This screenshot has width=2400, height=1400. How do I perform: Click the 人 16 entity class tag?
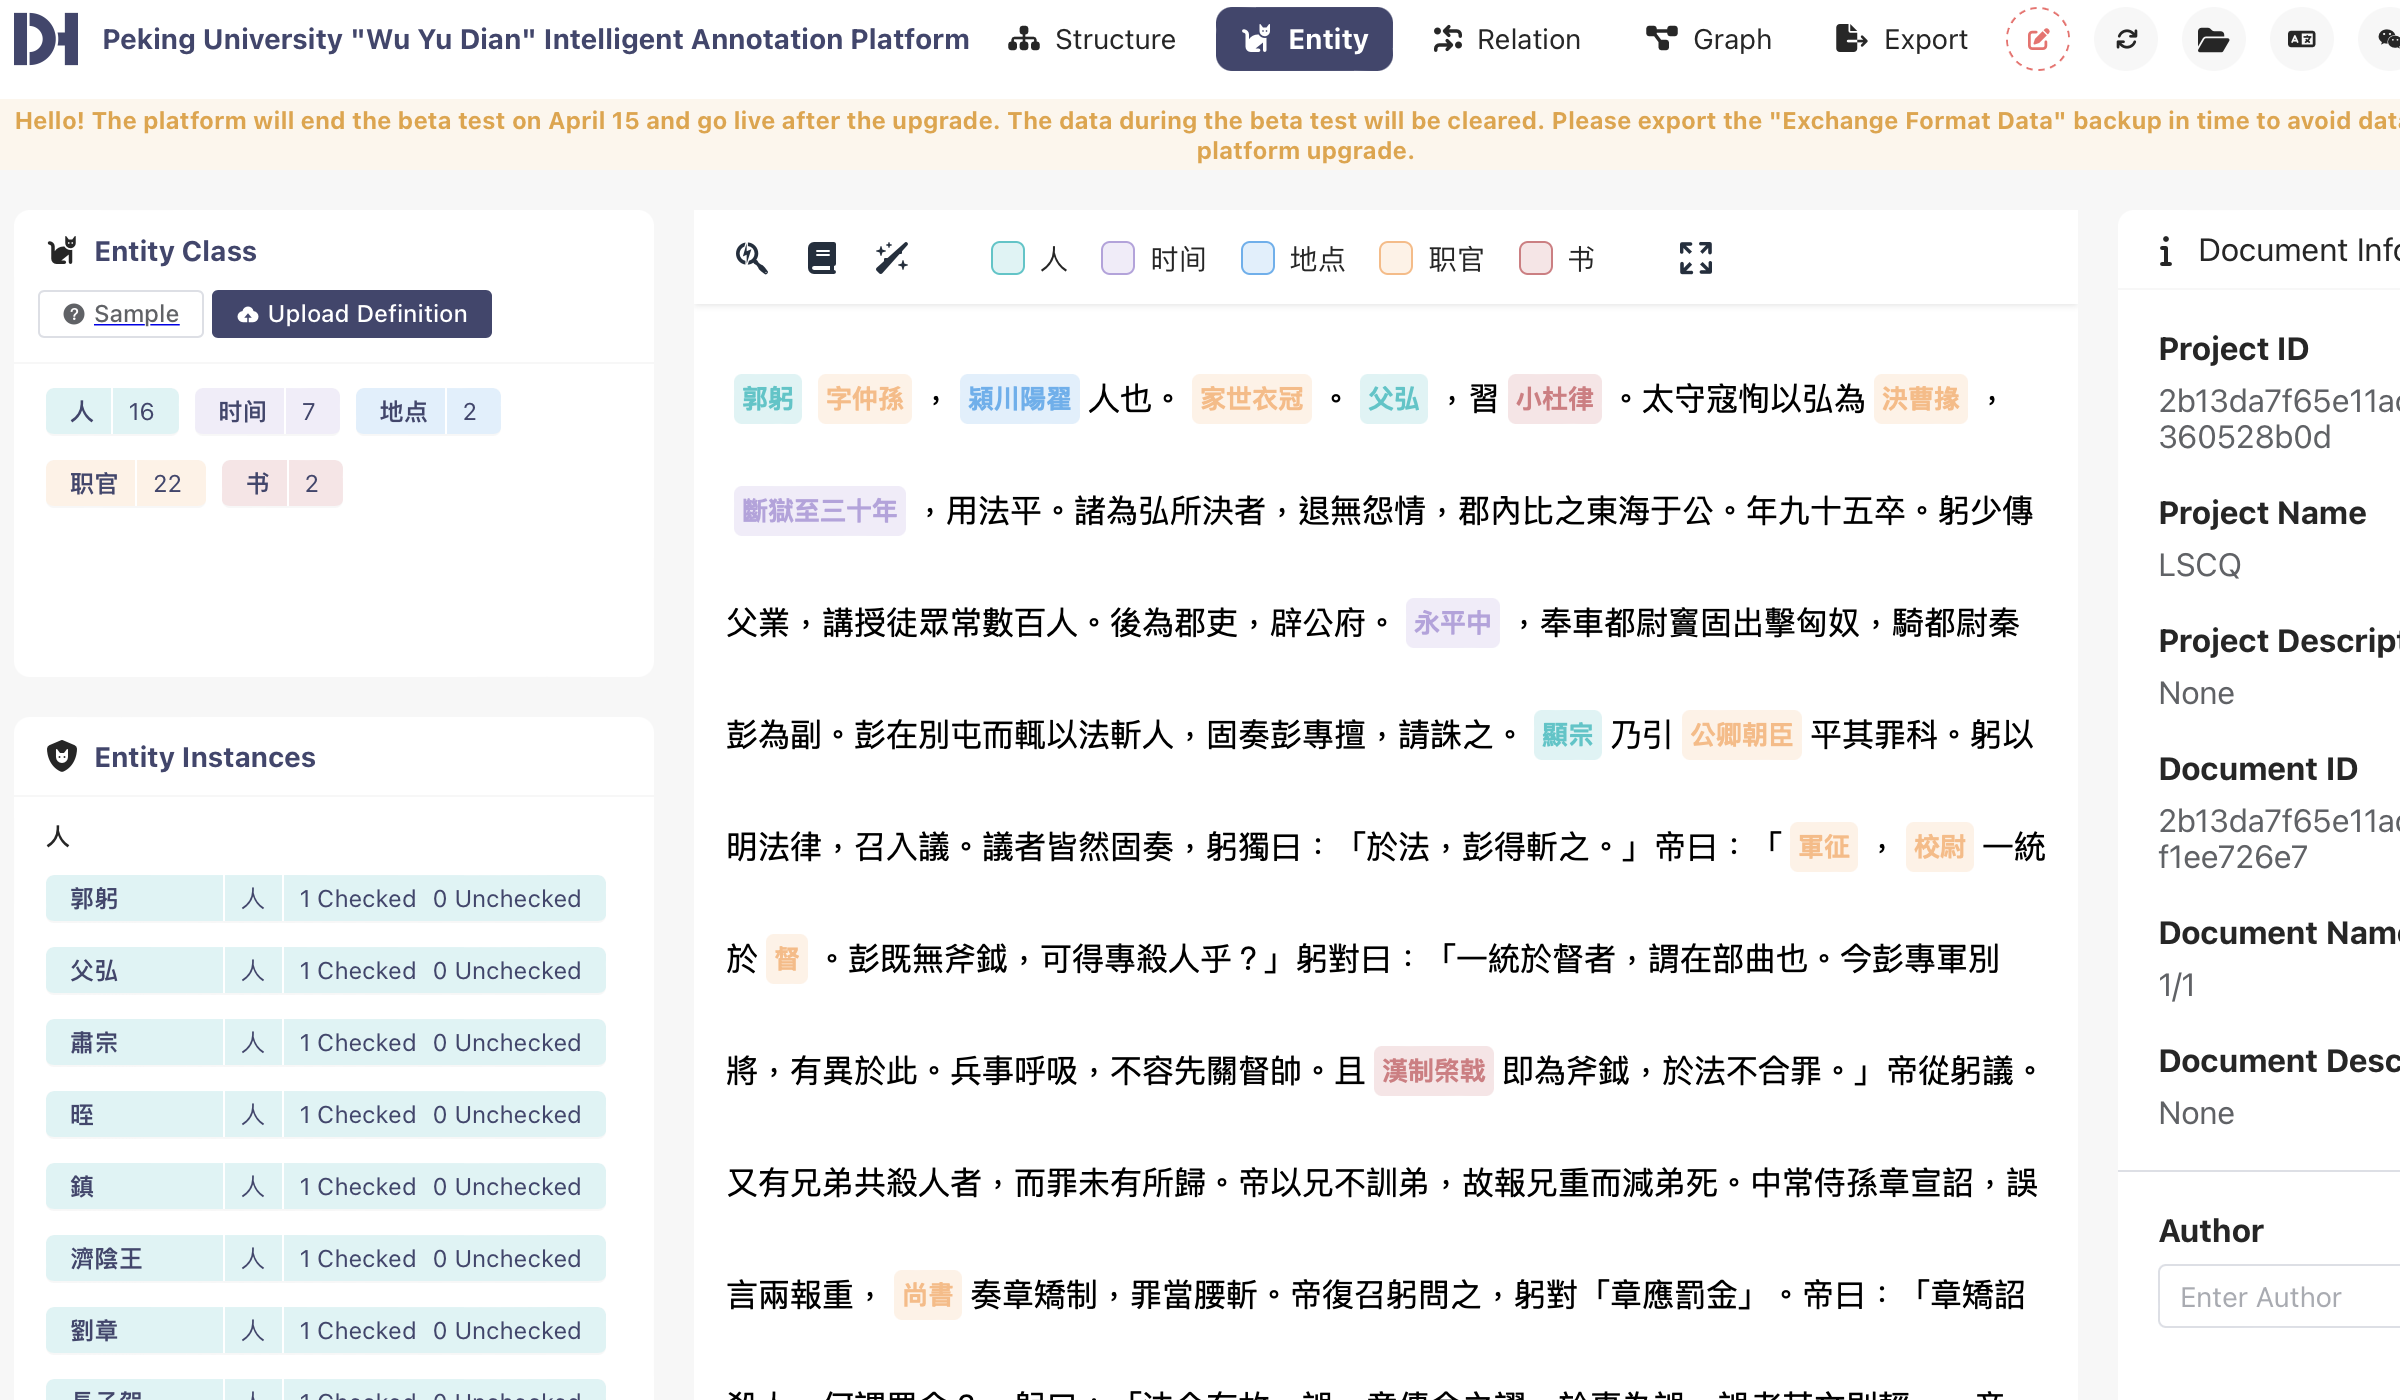112,412
